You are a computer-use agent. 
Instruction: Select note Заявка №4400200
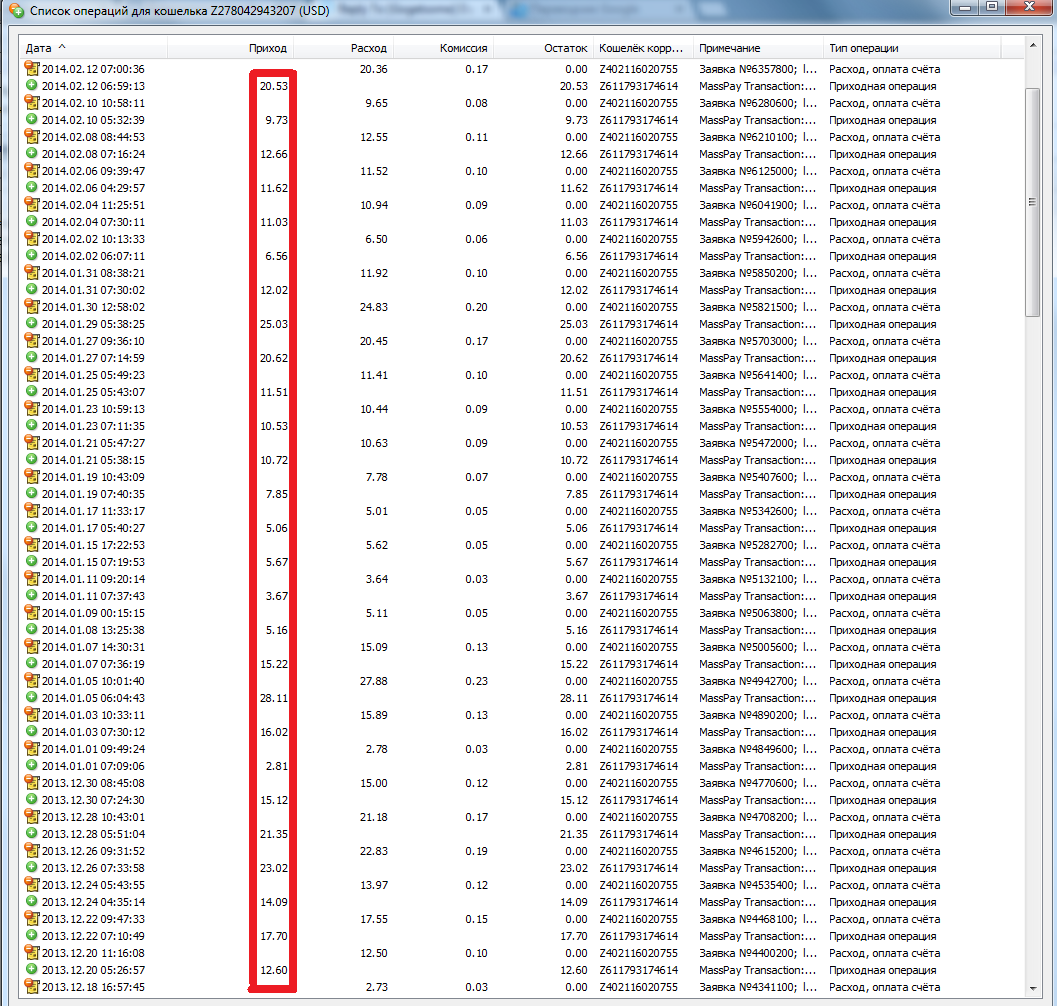[758, 953]
